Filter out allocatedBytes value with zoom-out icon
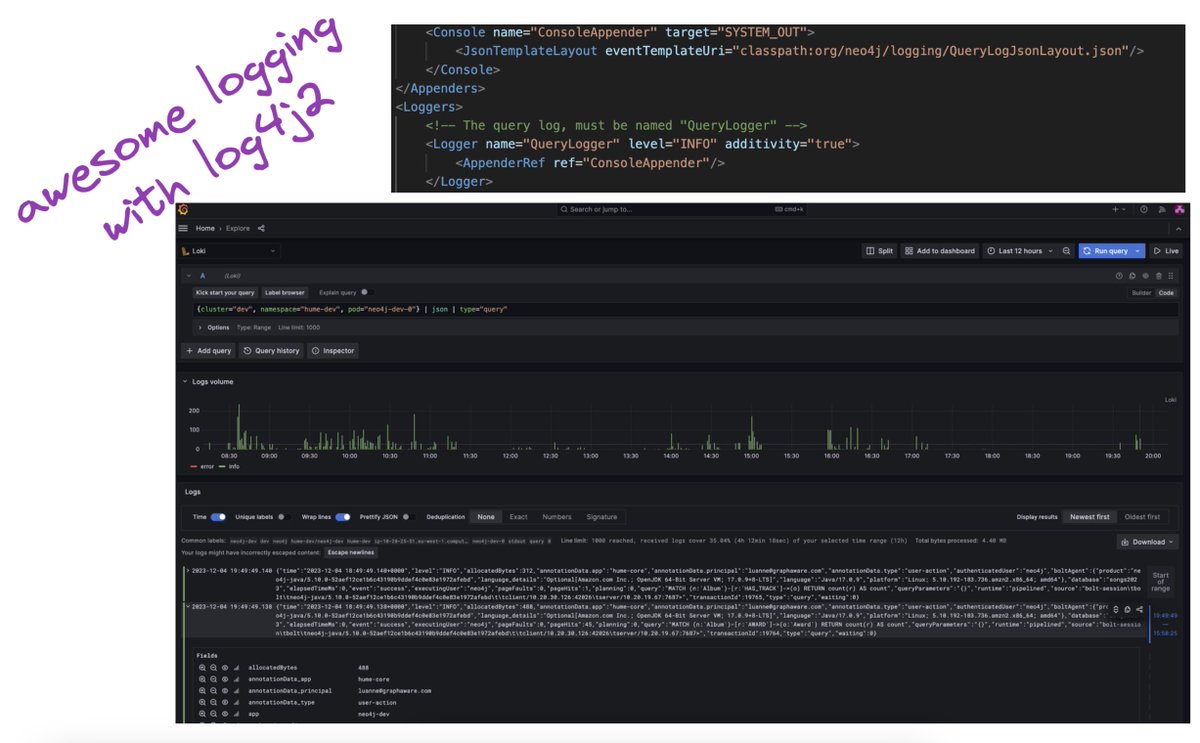The height and width of the screenshot is (743, 1200). (x=213, y=667)
